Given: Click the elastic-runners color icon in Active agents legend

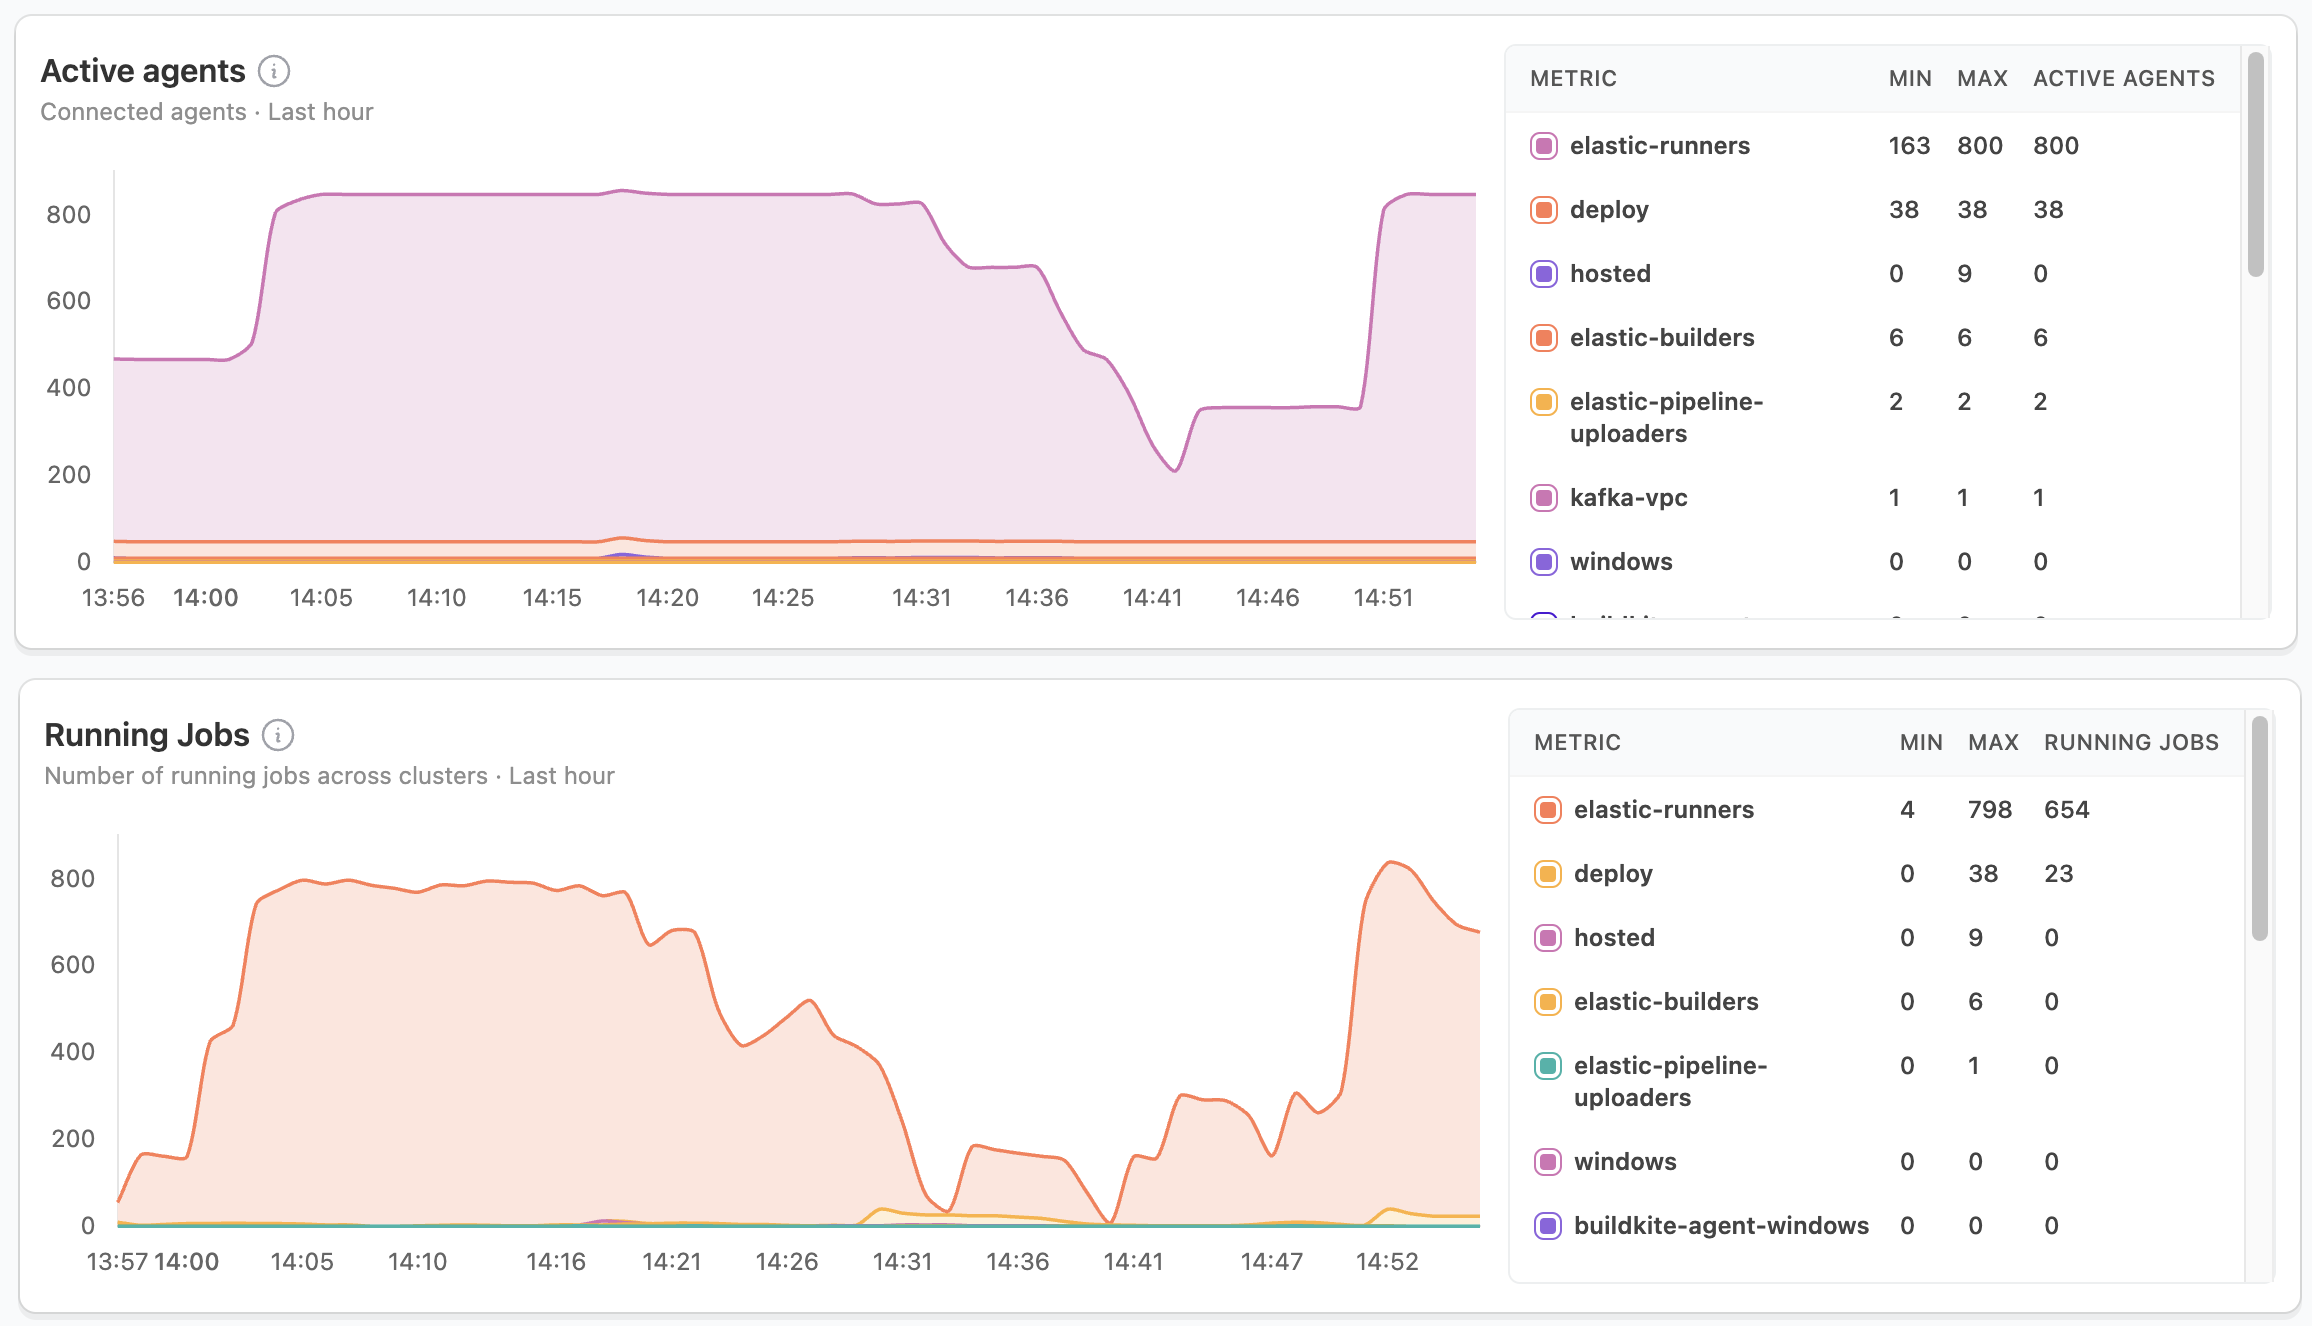Looking at the screenshot, I should click(x=1543, y=145).
